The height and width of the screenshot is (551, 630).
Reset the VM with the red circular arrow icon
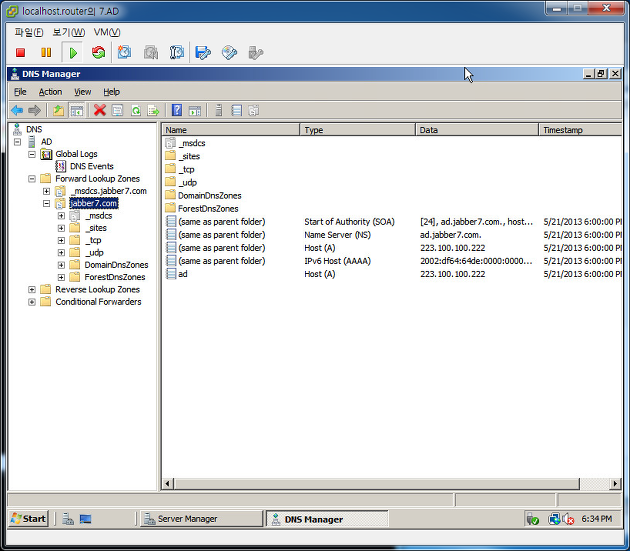click(x=98, y=53)
